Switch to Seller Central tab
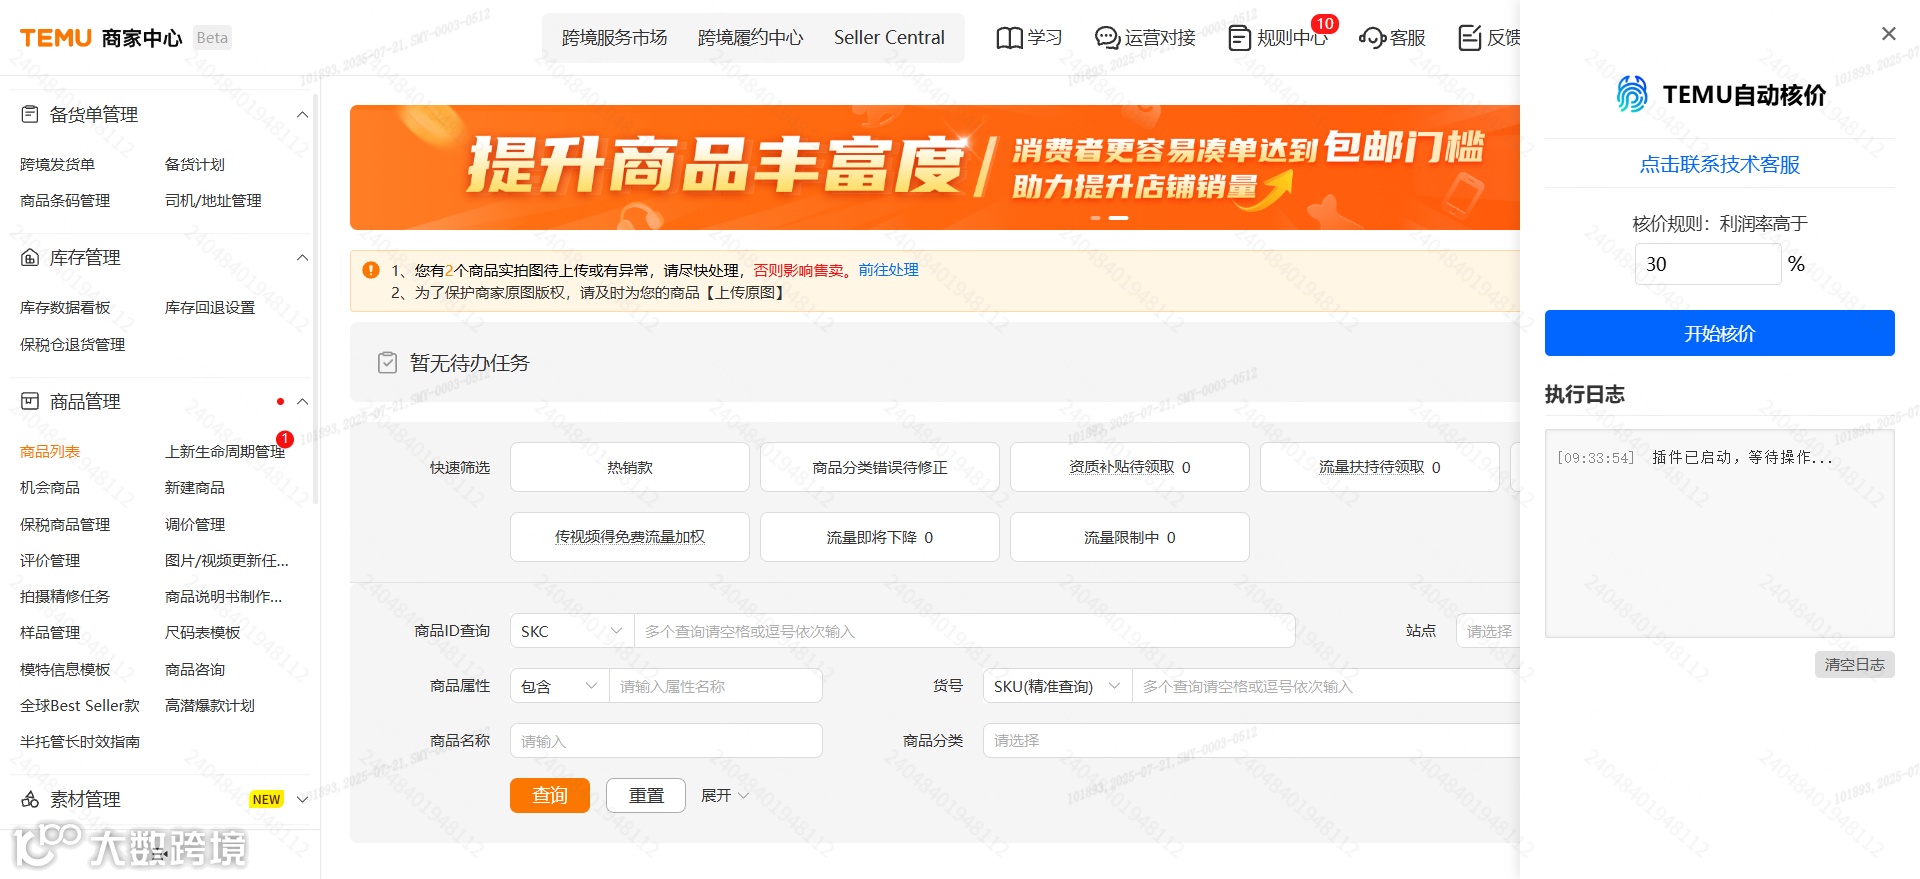This screenshot has width=1920, height=879. tap(889, 38)
